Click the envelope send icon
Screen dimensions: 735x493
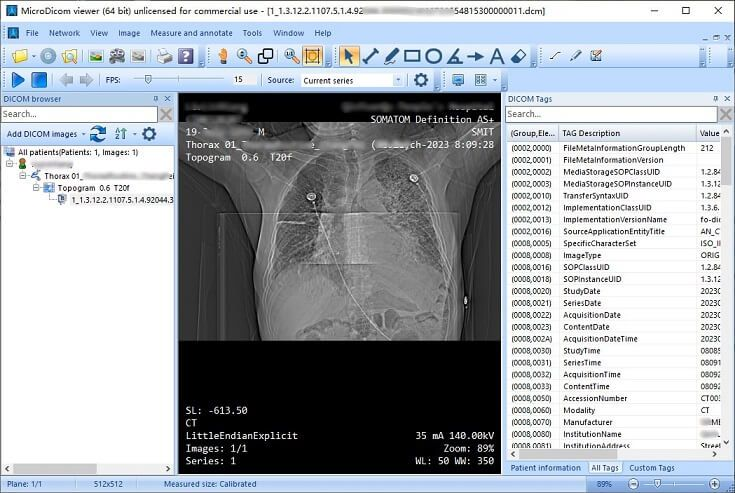(x=138, y=56)
